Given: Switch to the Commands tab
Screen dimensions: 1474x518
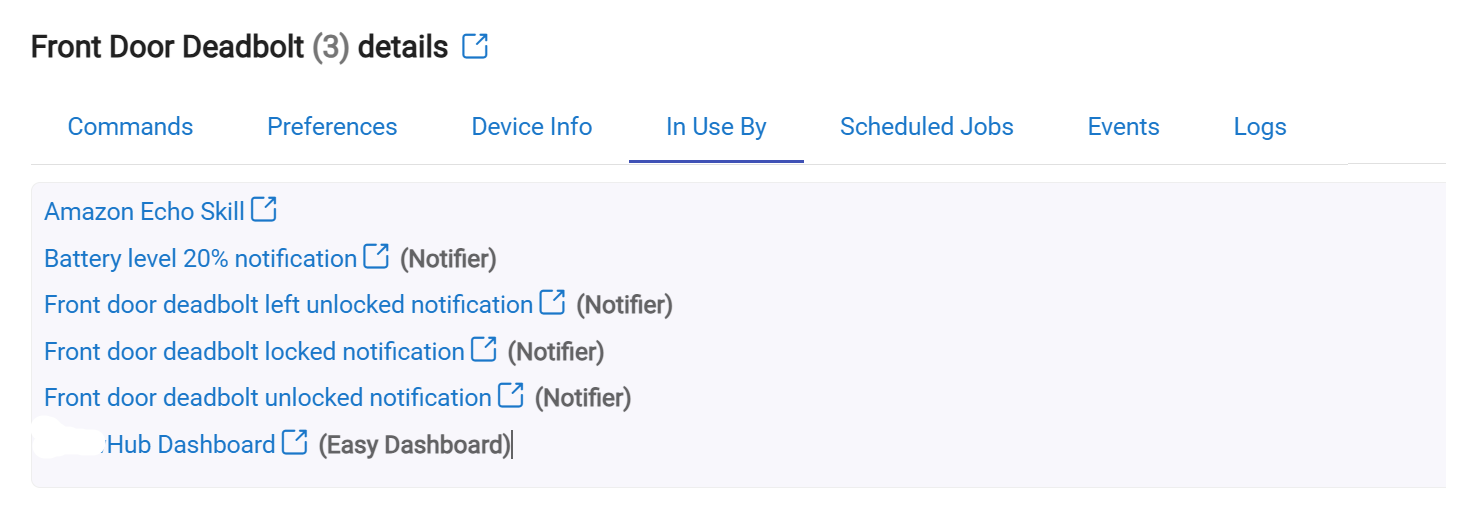Looking at the screenshot, I should [130, 127].
